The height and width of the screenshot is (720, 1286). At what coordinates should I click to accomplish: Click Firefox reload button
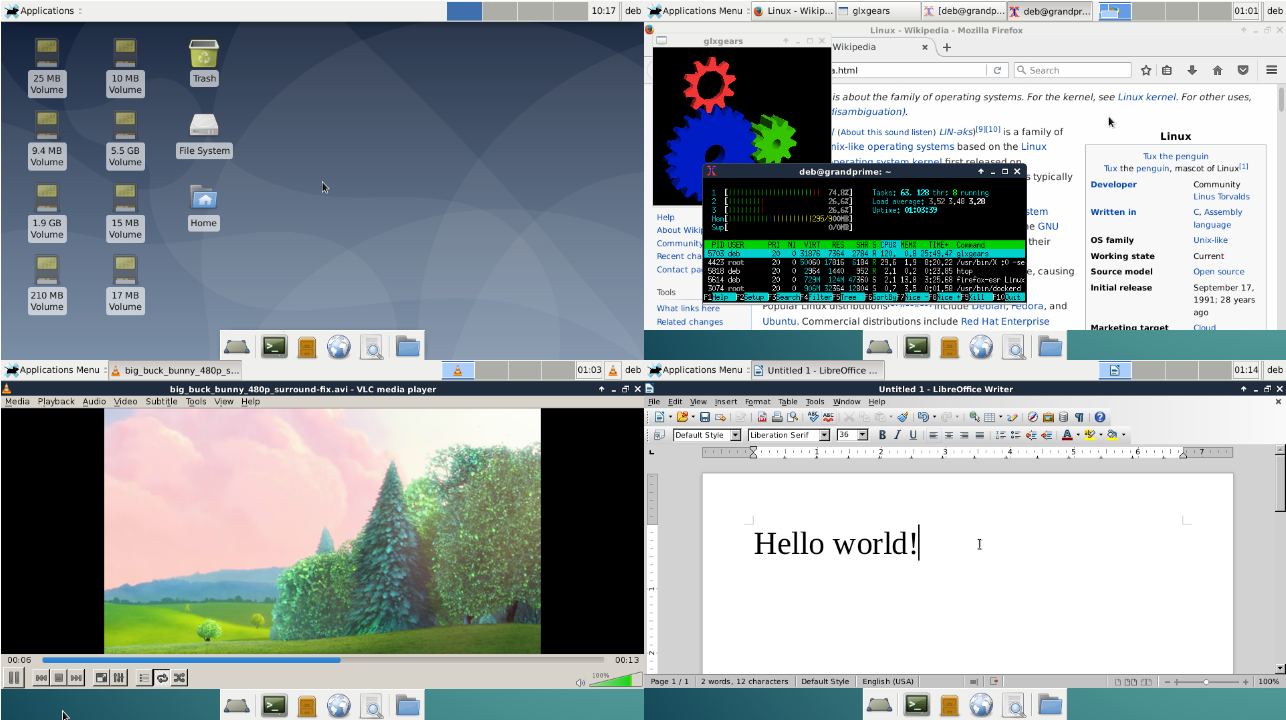996,70
